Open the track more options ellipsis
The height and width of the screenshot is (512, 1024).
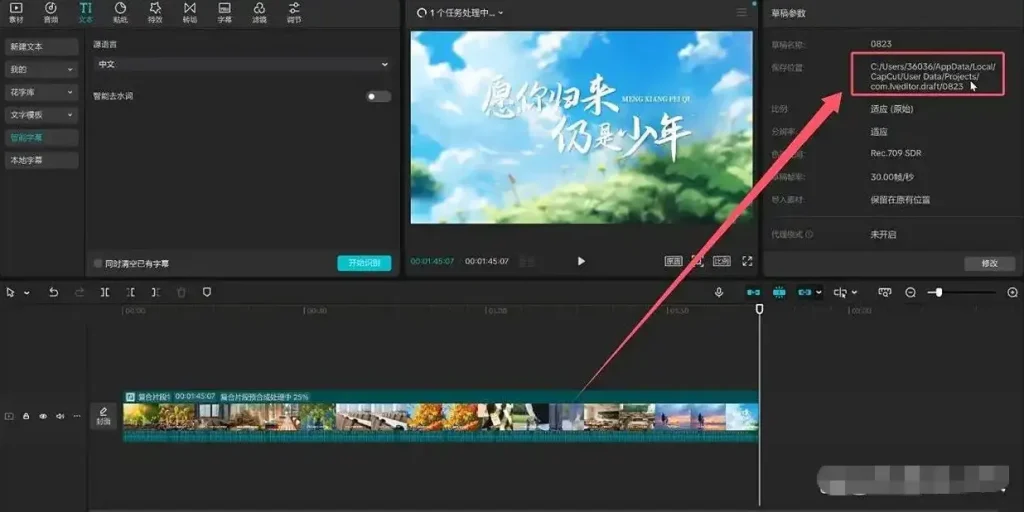tap(77, 416)
